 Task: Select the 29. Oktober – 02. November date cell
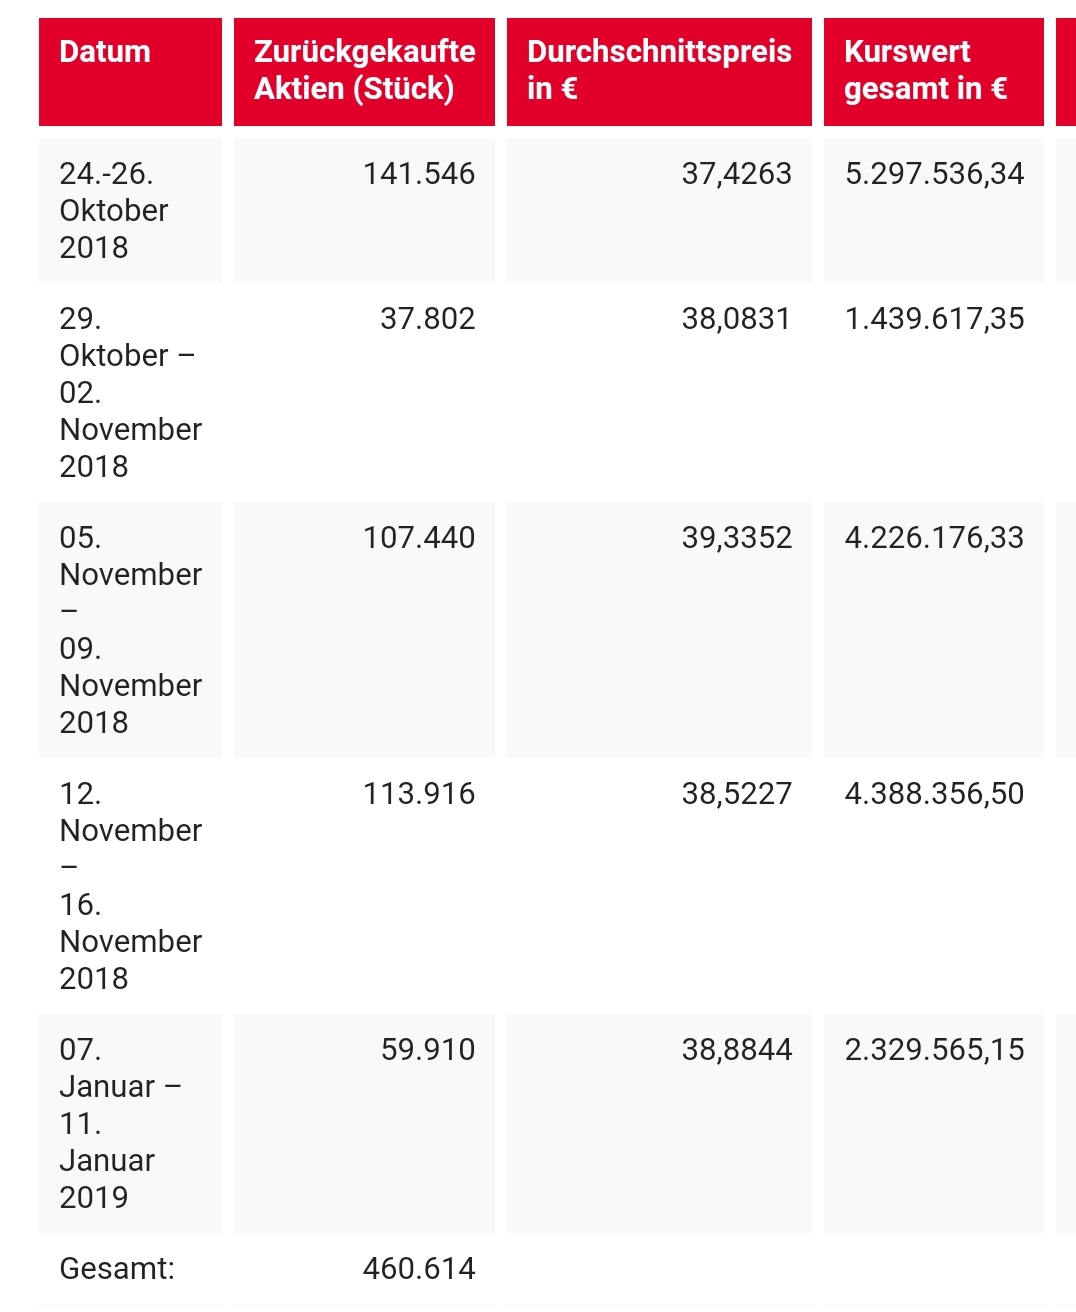130,392
